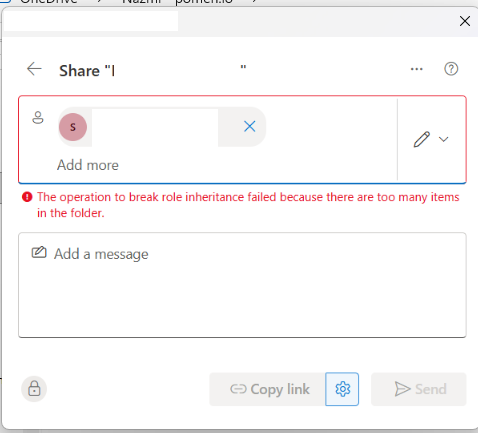
Task: Click the Add more recipients field
Action: click(x=88, y=165)
